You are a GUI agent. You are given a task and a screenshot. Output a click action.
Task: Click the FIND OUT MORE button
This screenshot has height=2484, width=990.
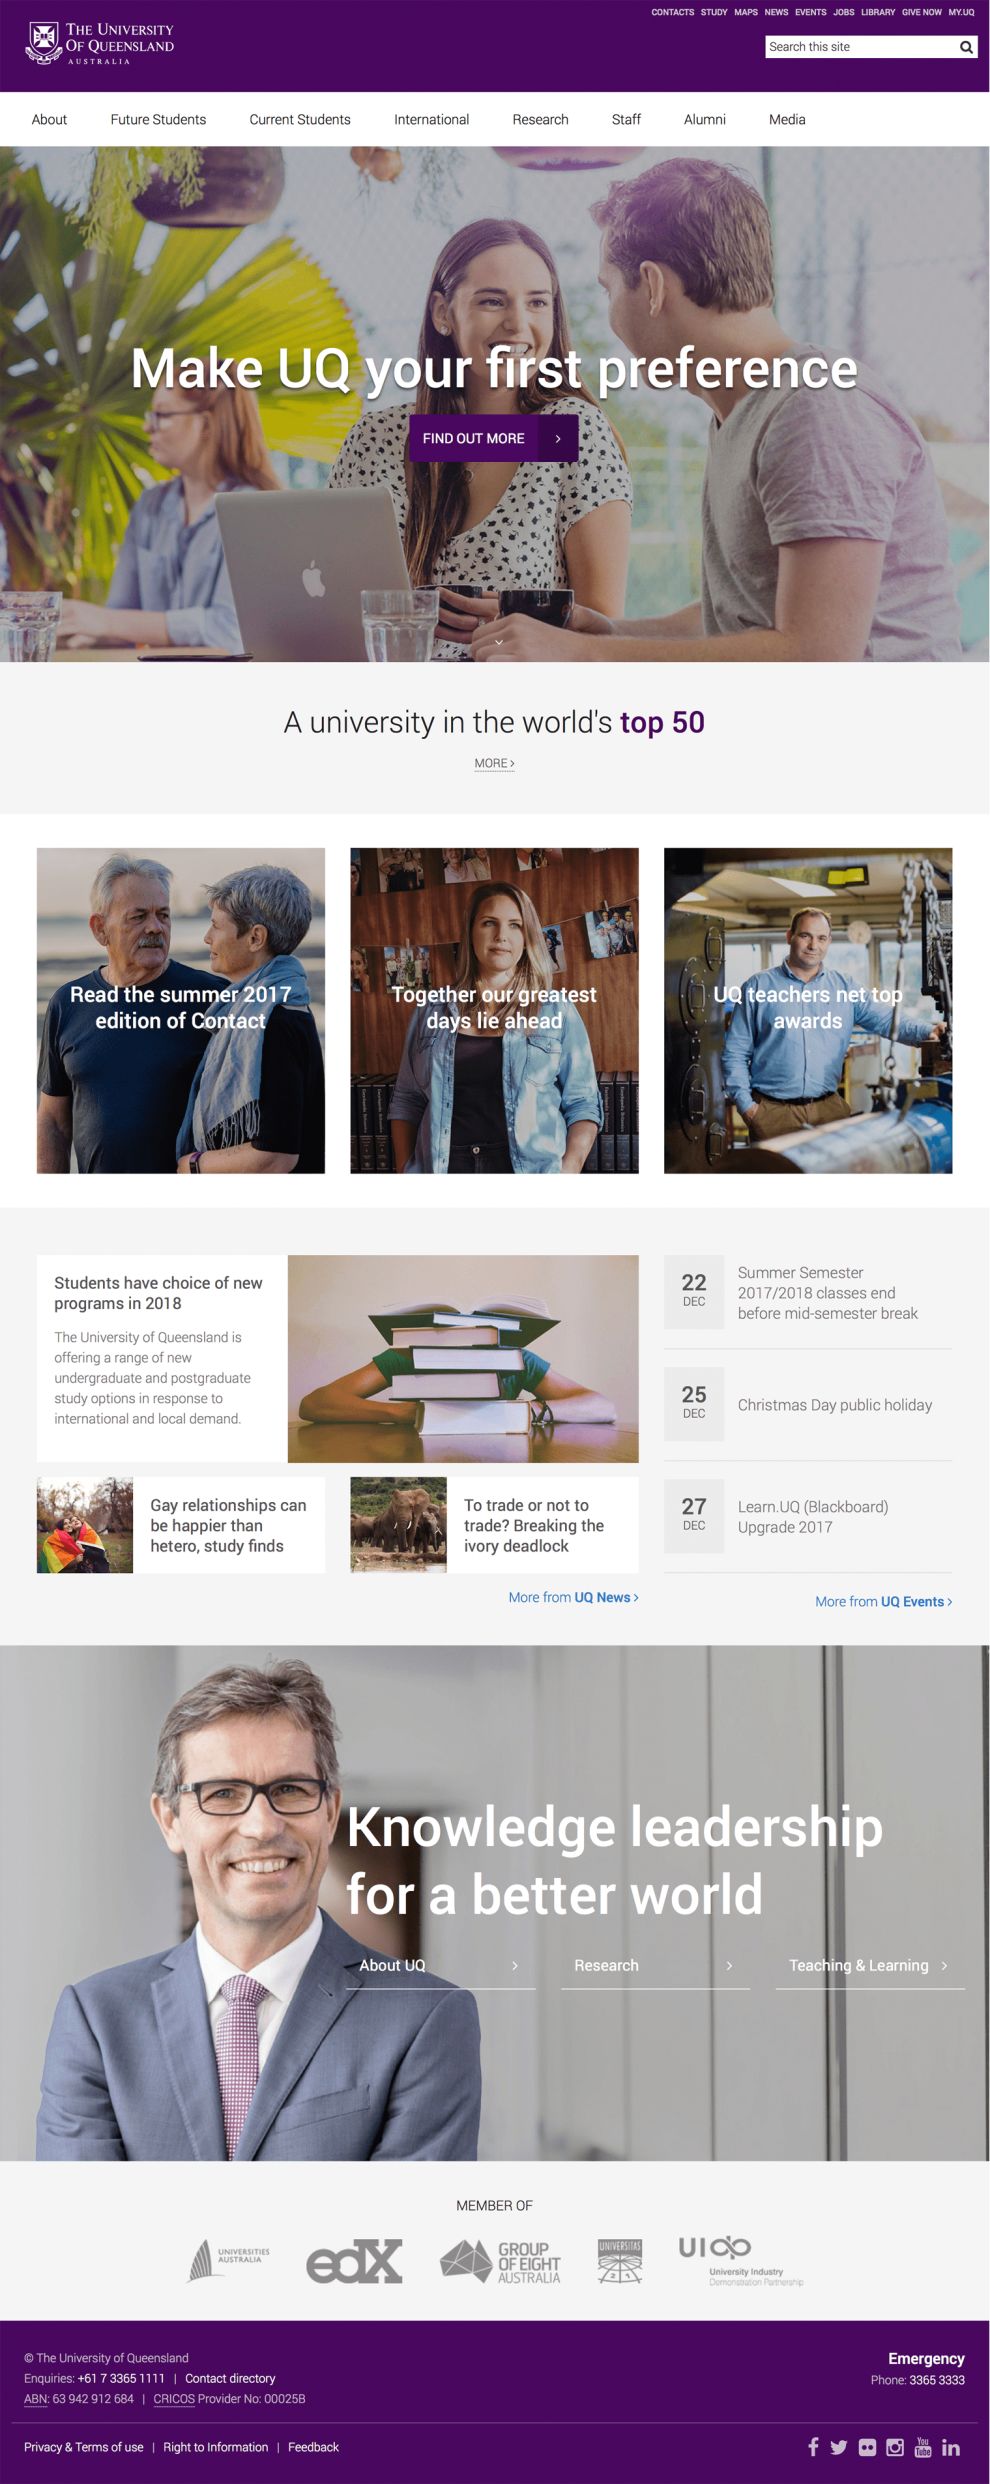coord(493,438)
